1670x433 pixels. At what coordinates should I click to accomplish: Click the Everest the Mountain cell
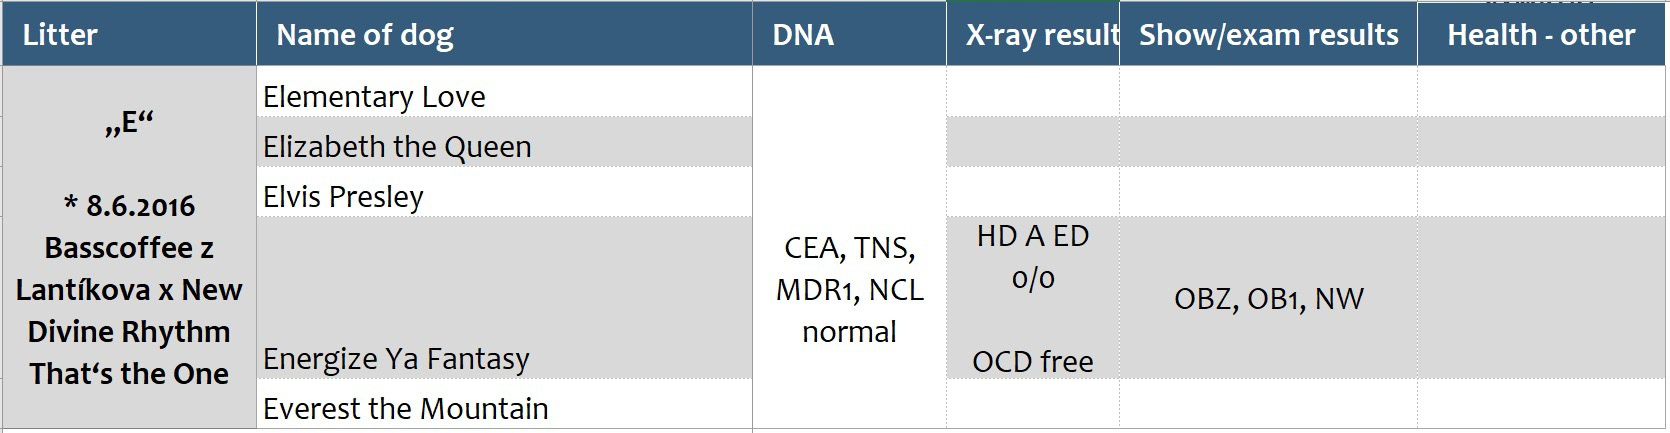(504, 407)
